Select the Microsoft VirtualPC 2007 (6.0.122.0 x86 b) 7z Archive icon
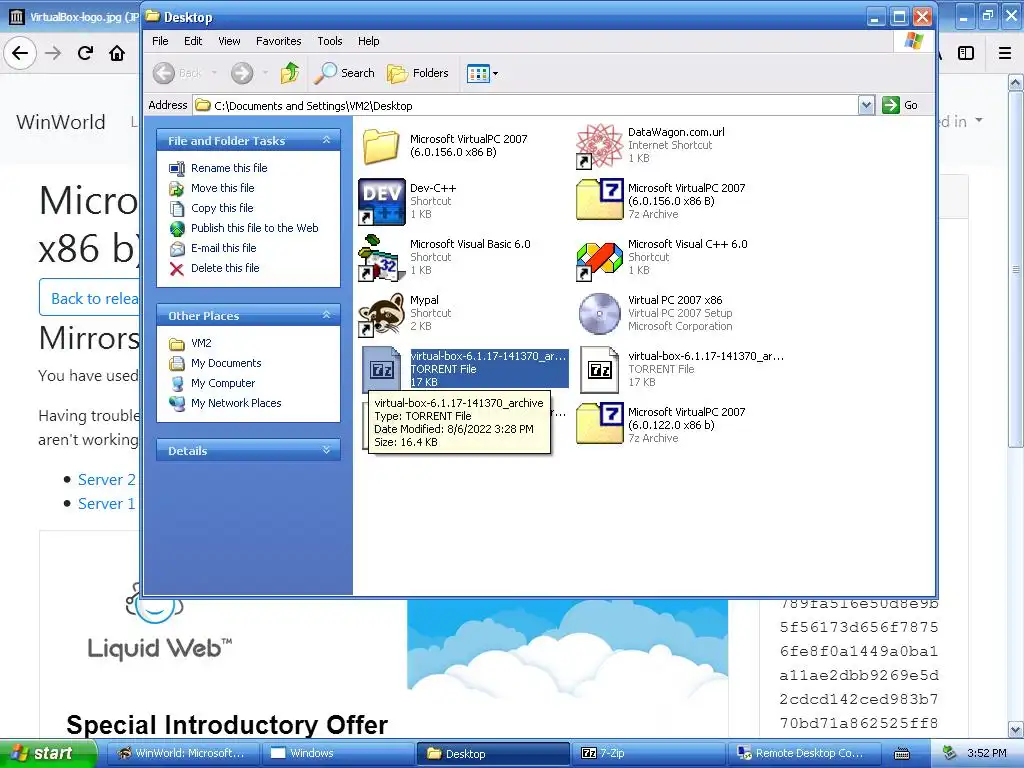This screenshot has height=768, width=1024. [x=600, y=425]
